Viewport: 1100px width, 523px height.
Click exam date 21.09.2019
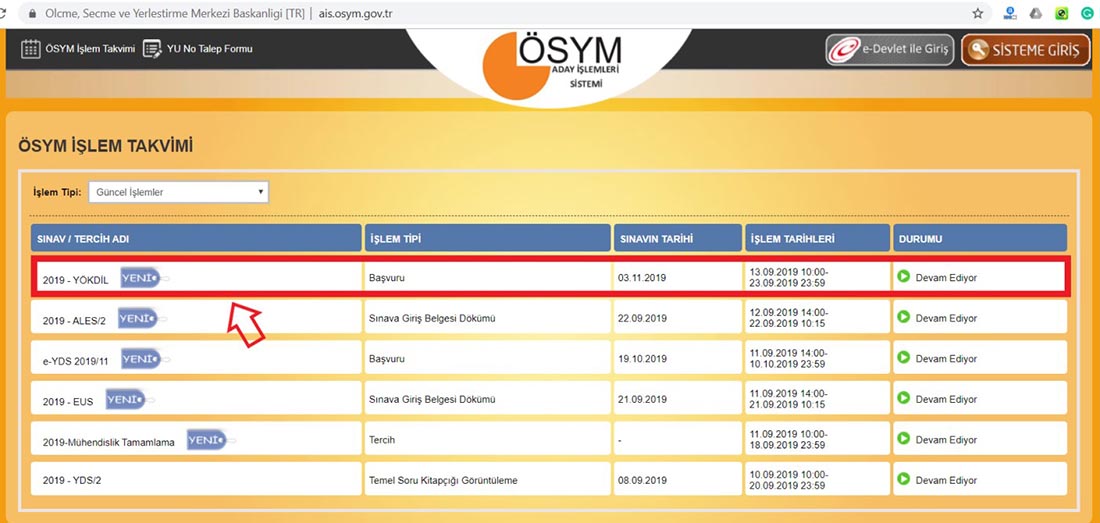coord(642,400)
